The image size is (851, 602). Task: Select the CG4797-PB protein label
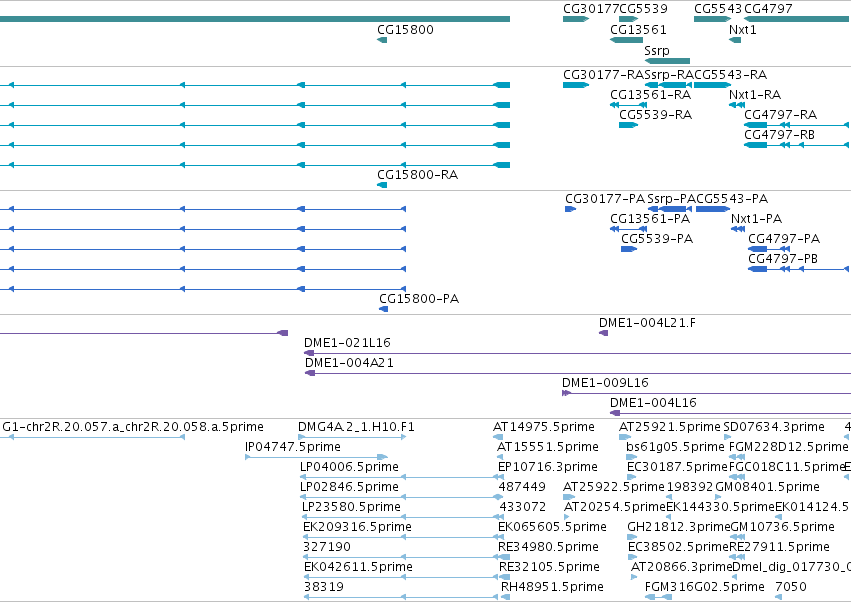783,259
